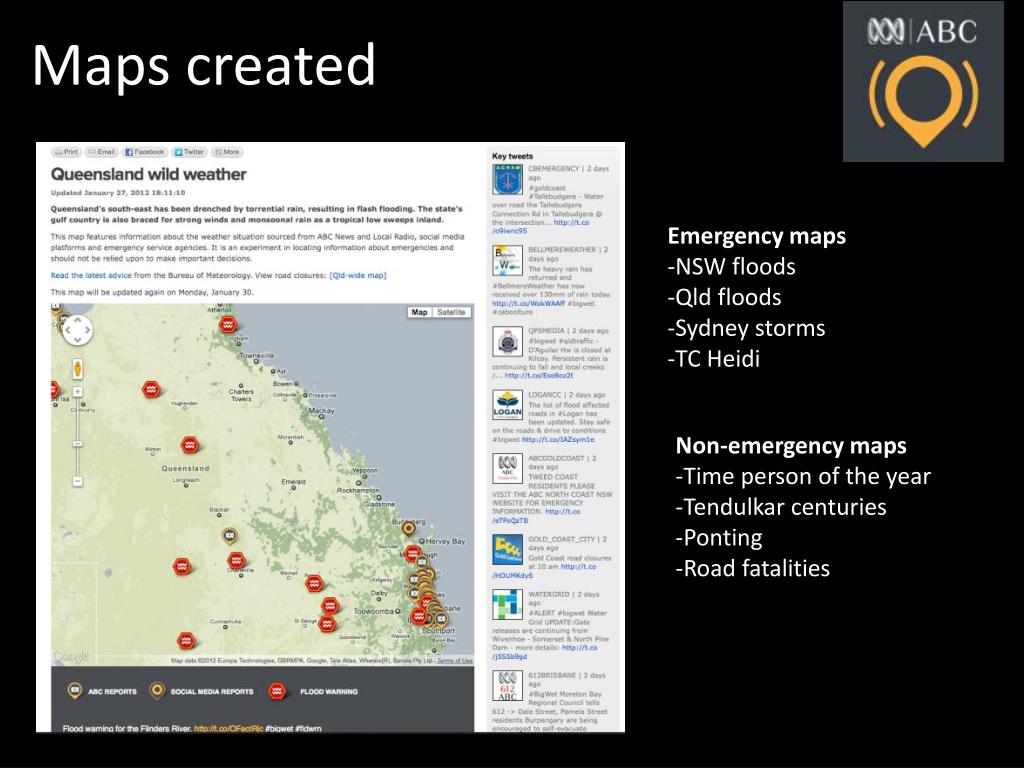Click the Google Maps Terms of Use link
Image resolution: width=1024 pixels, height=768 pixels.
(x=454, y=661)
